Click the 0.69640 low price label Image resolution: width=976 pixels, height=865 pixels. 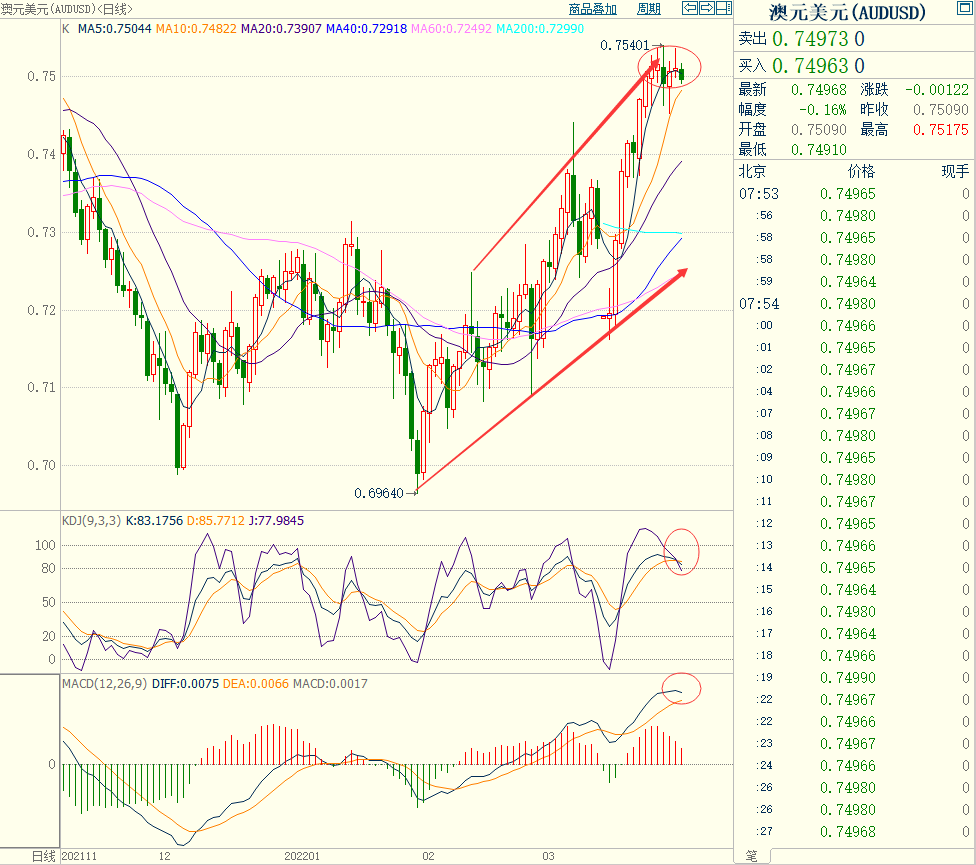(379, 492)
